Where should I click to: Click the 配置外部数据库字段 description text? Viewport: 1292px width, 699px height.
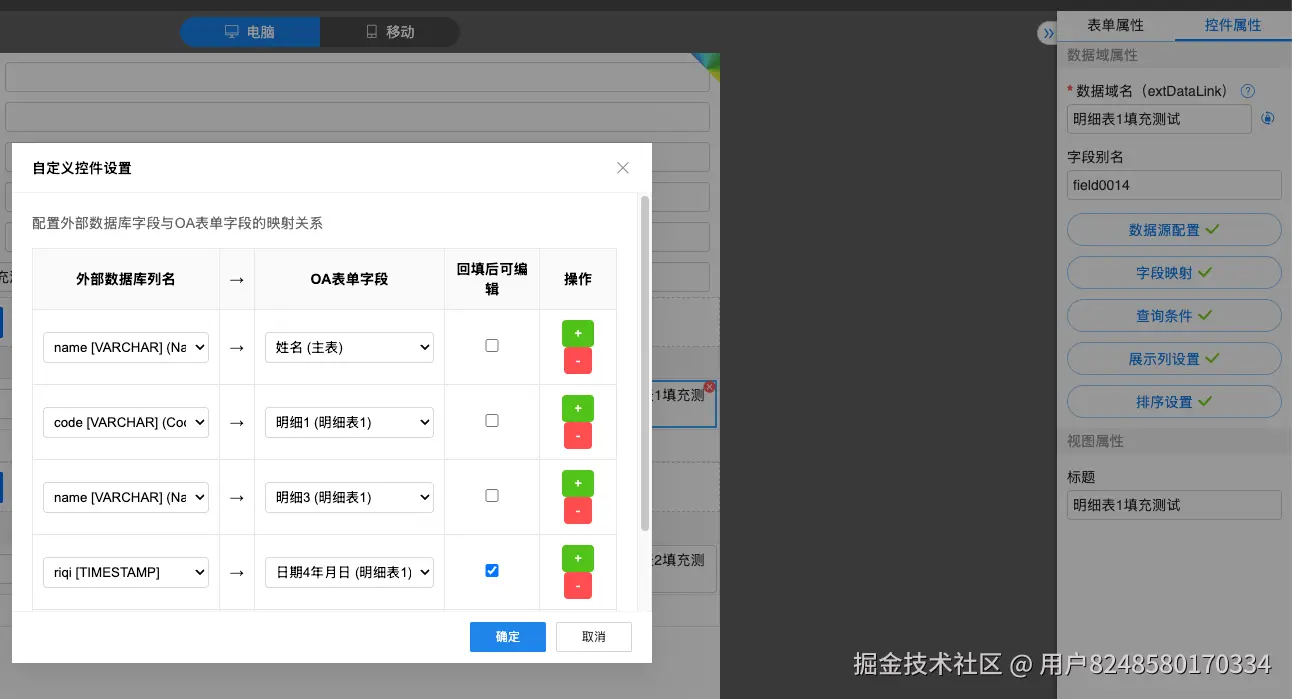[178, 223]
